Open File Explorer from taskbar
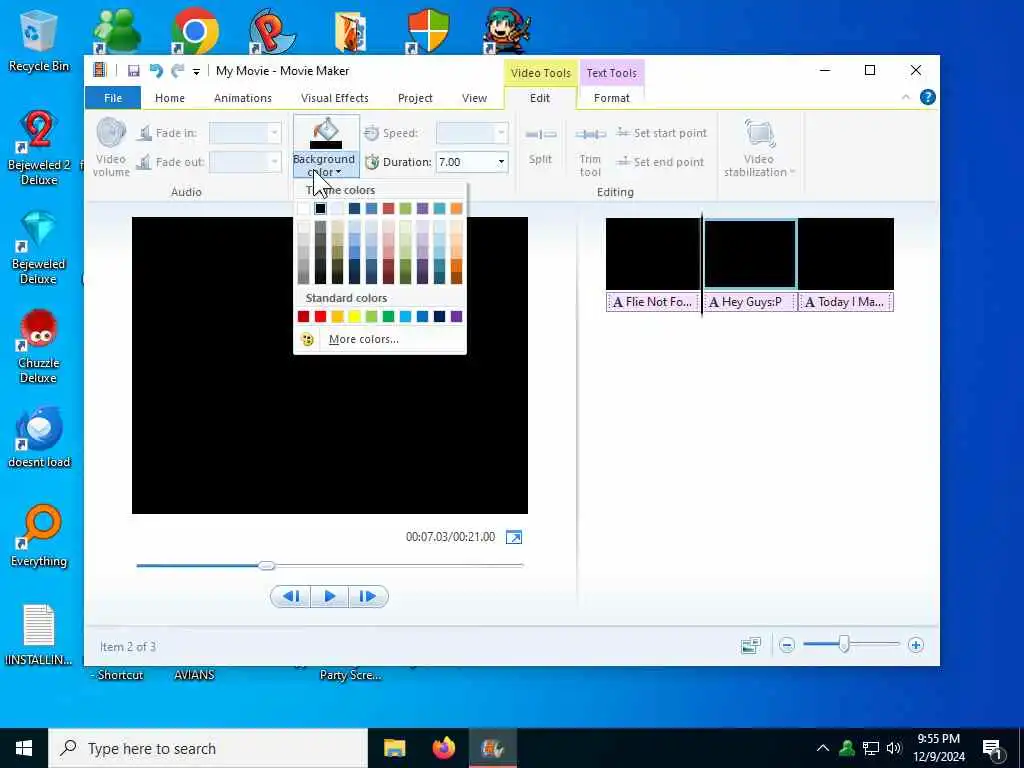 pyautogui.click(x=394, y=748)
